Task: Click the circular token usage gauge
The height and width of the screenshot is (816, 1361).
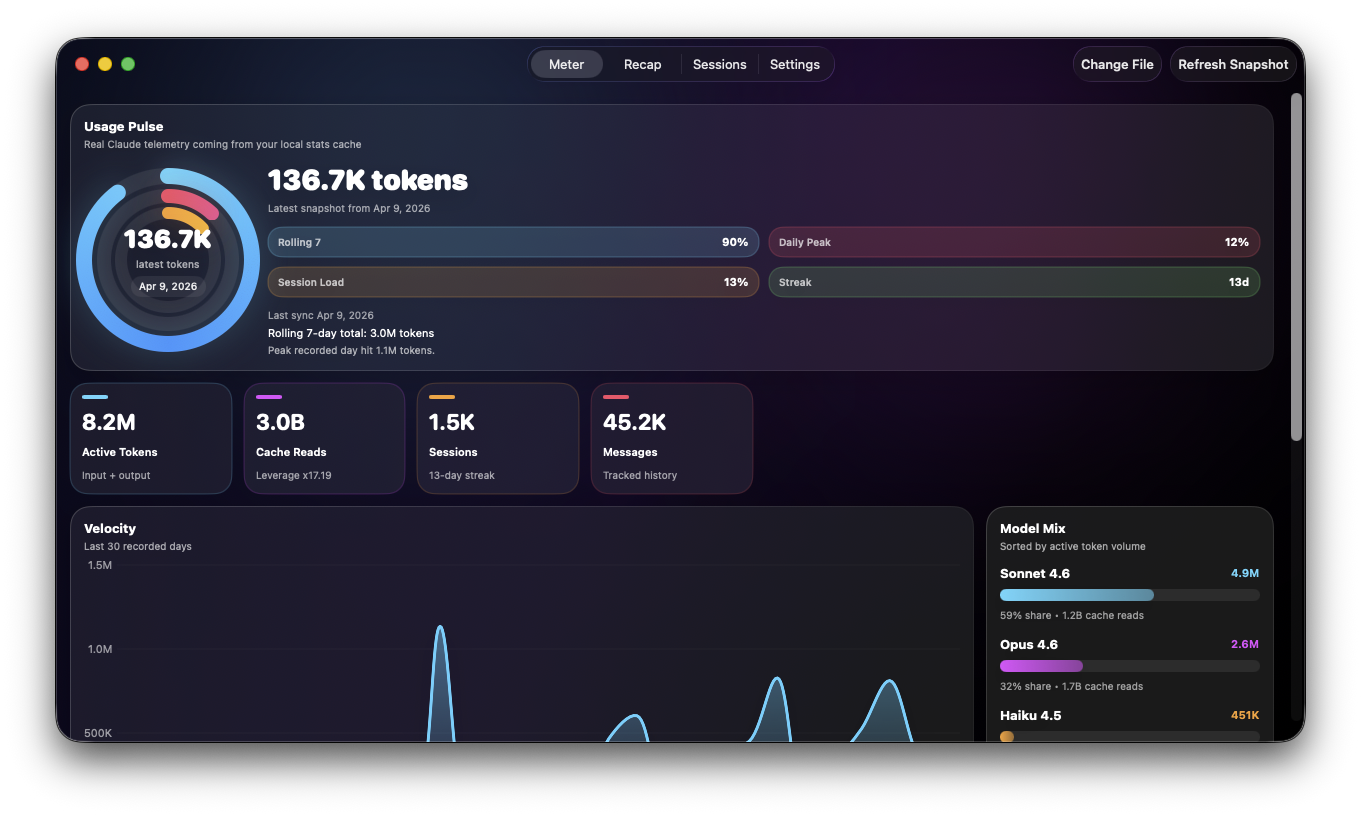Action: [x=168, y=260]
